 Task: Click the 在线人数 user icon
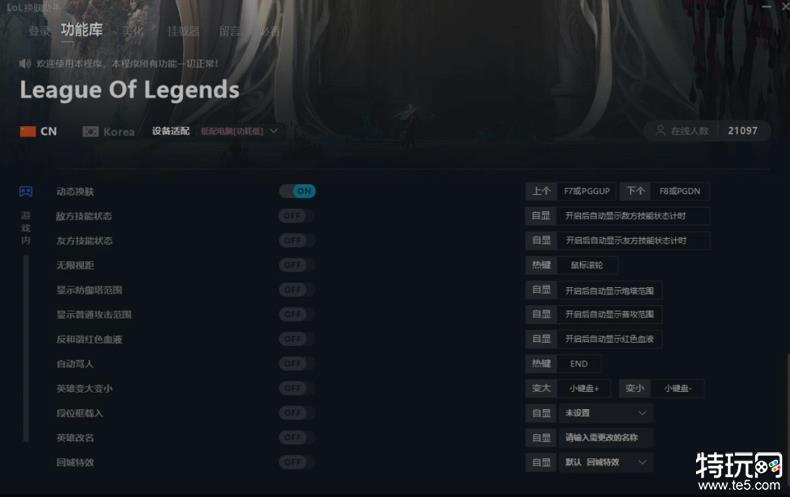click(x=660, y=131)
